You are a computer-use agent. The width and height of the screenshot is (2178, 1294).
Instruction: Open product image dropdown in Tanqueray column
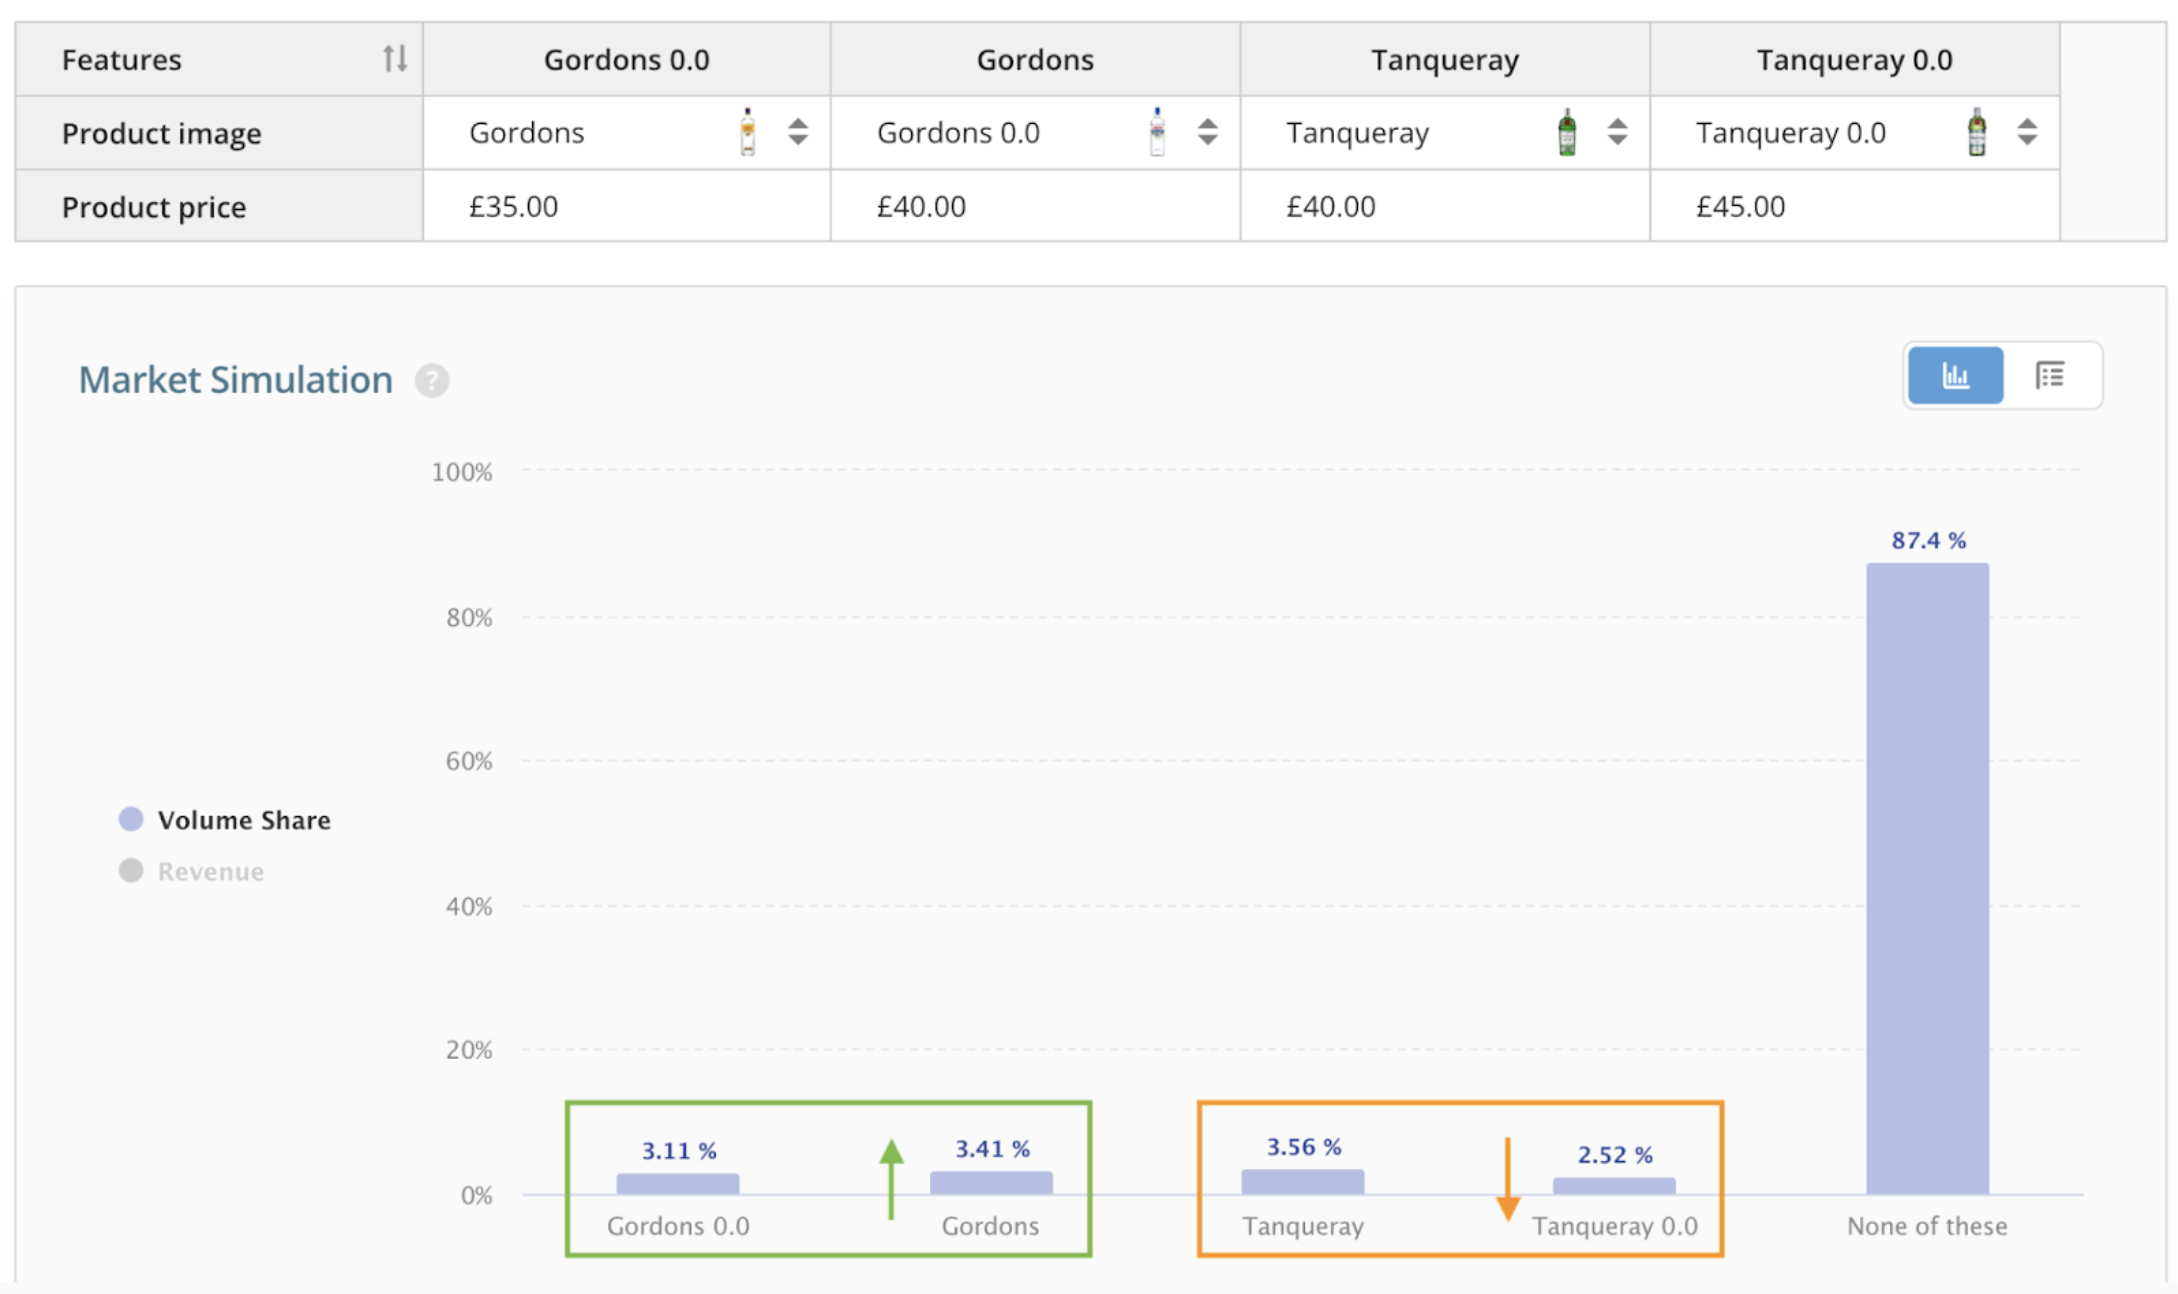(x=1617, y=132)
